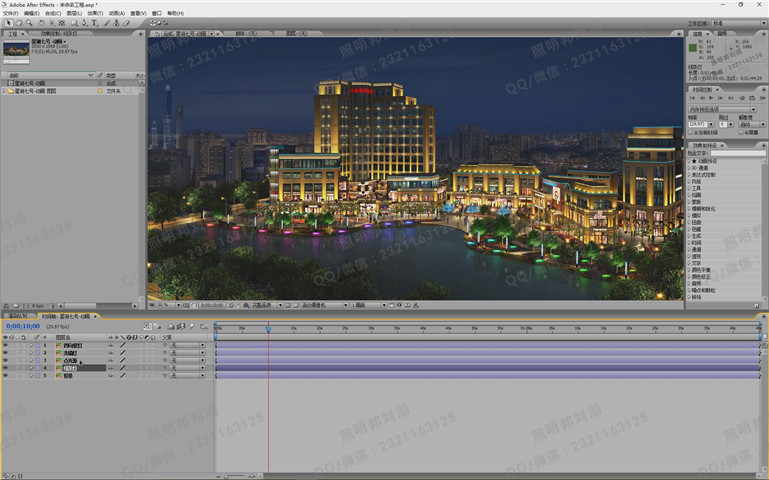Open the 完整品质 resolution dropdown
This screenshot has height=480, width=769.
tap(268, 305)
